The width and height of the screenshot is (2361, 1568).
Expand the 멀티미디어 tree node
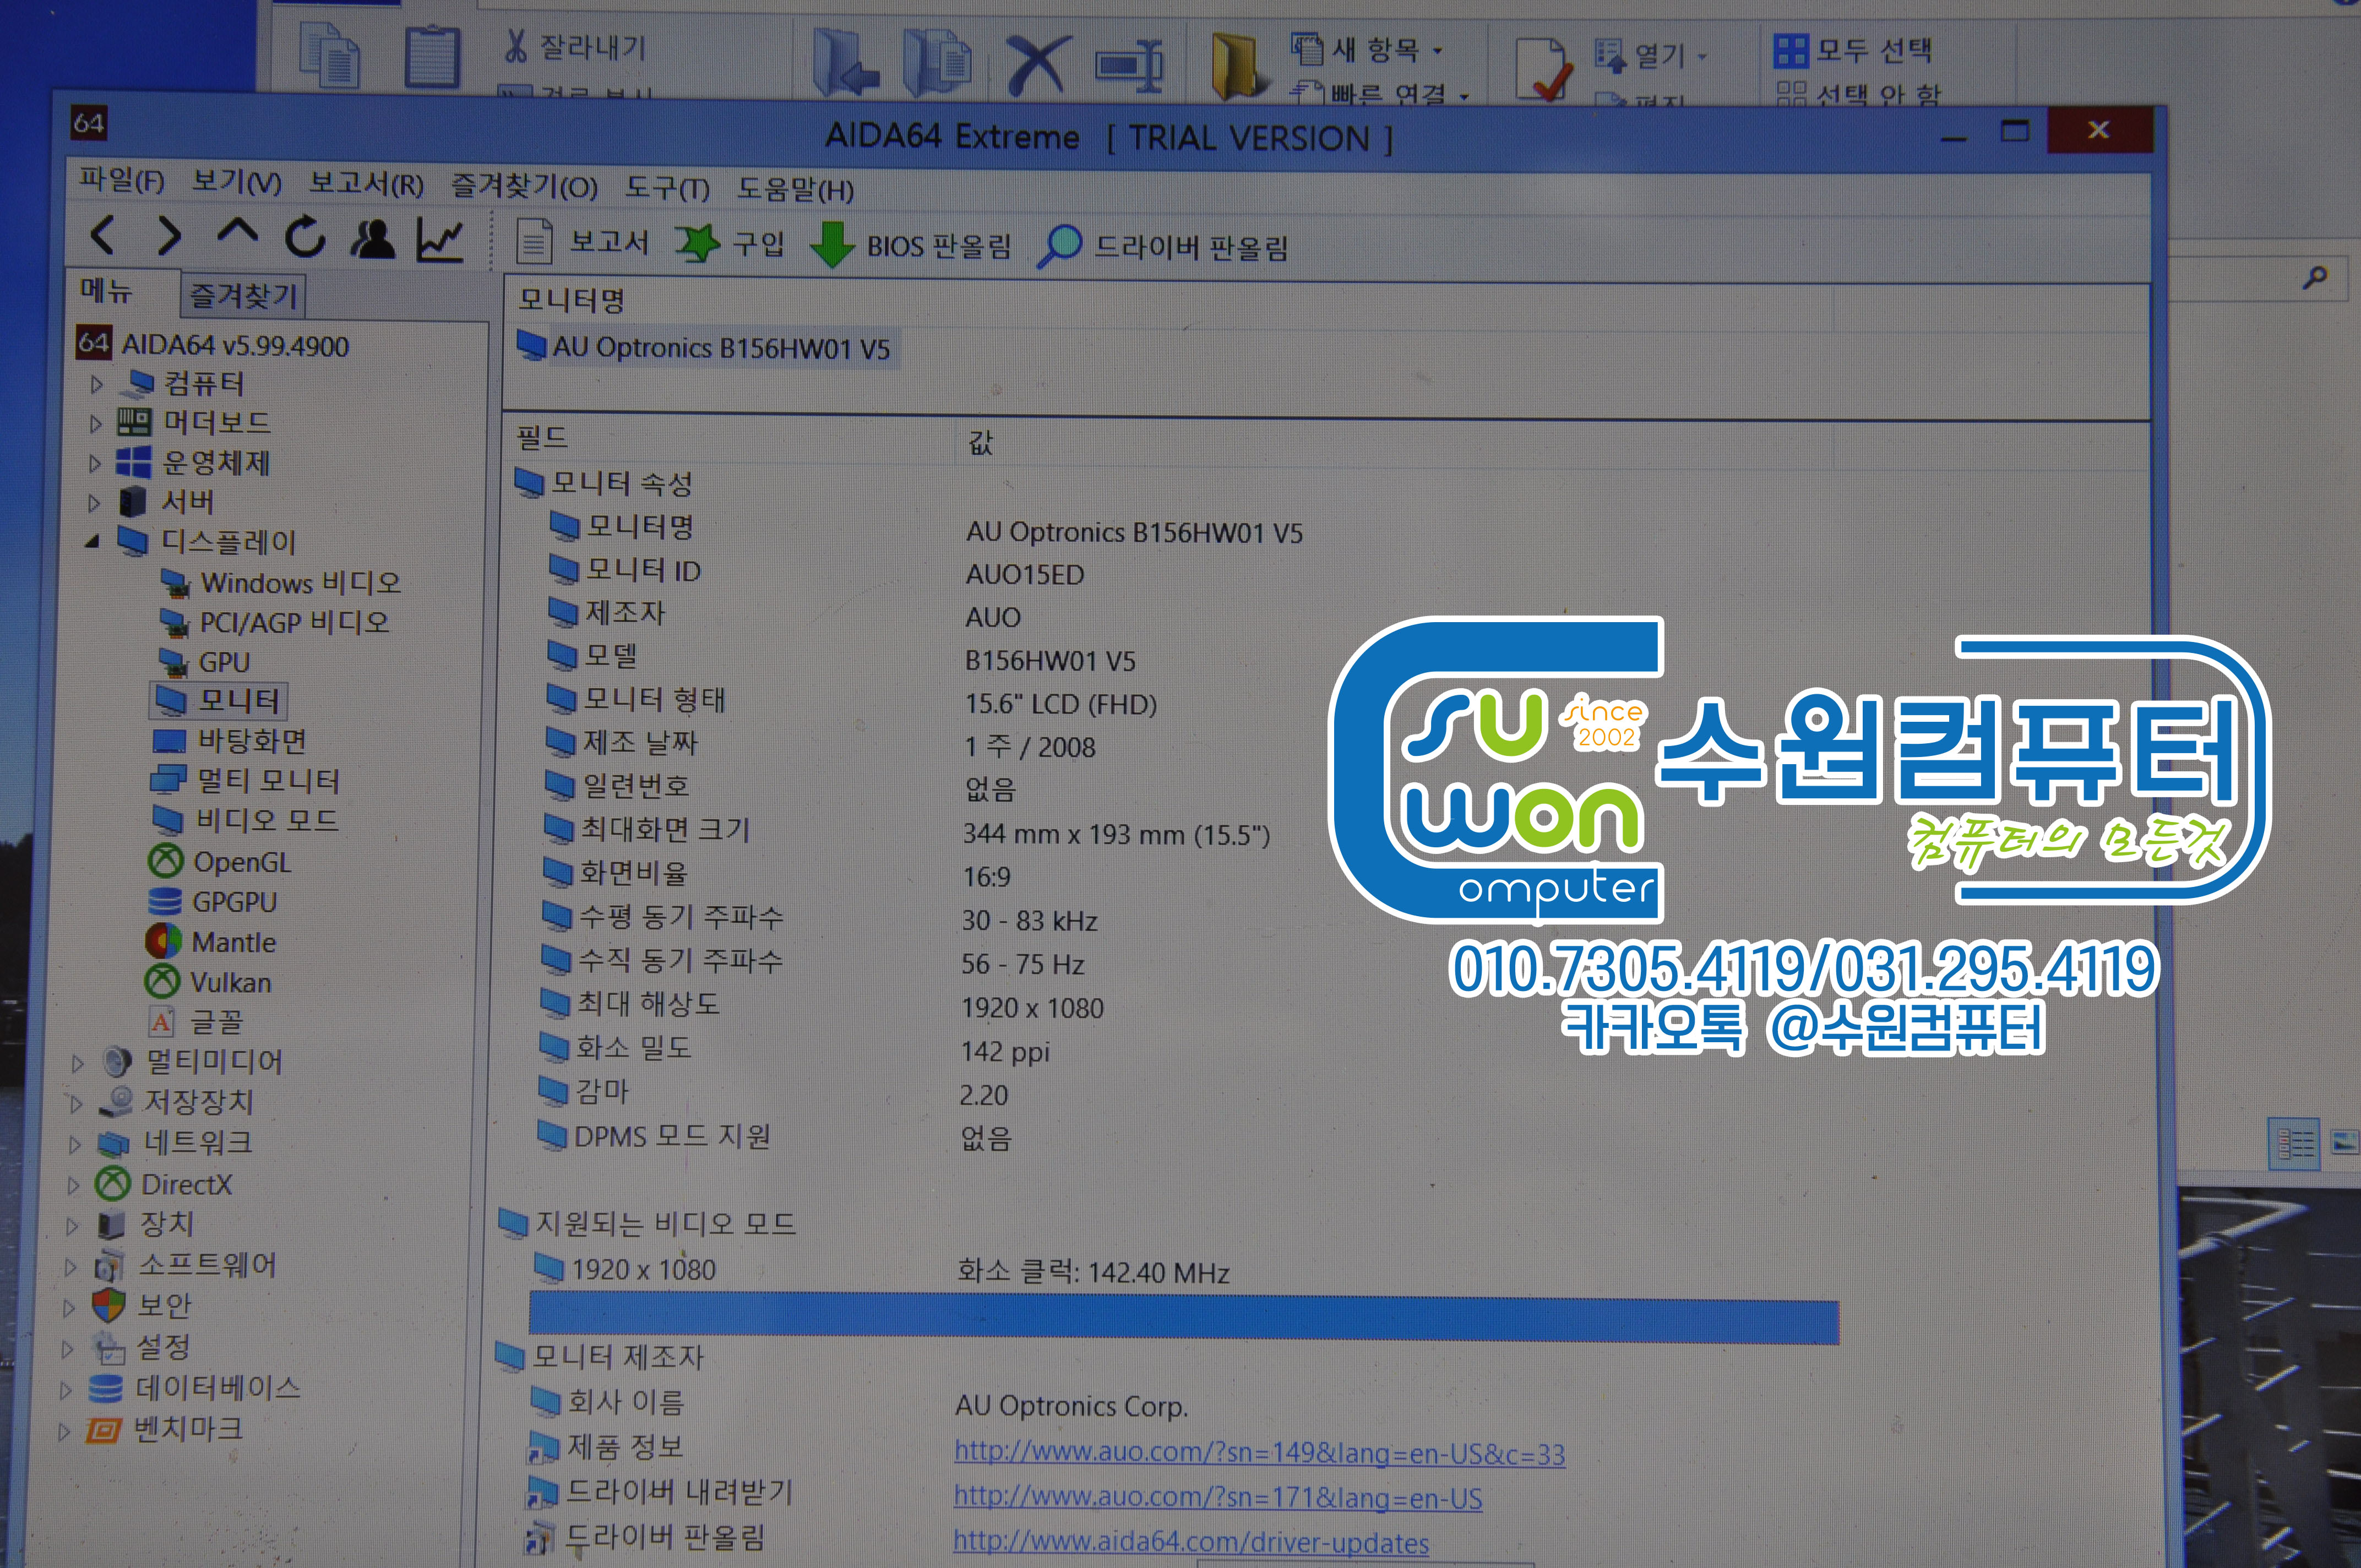pos(78,1063)
